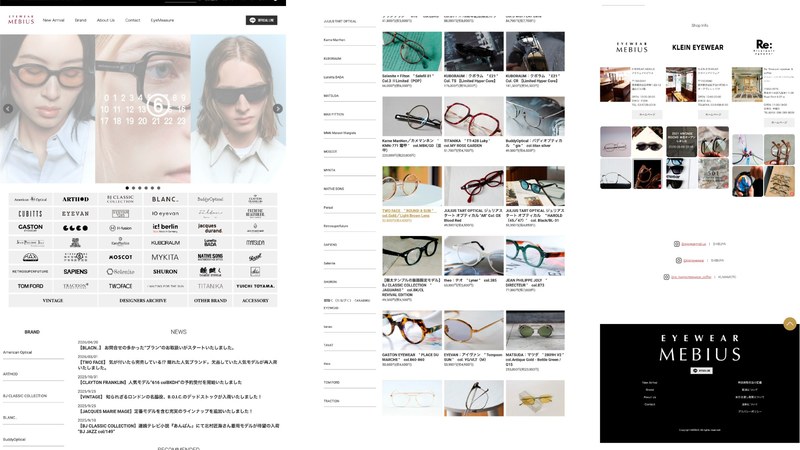
Task: Open the OTHER BRAND category button
Action: 210,301
